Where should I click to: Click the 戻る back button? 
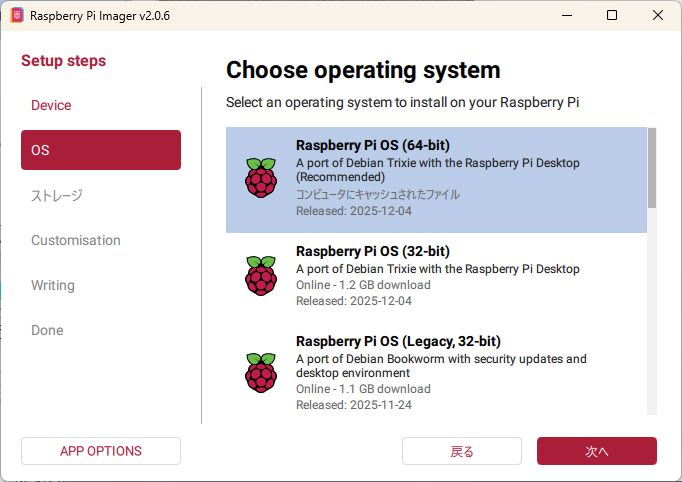462,451
